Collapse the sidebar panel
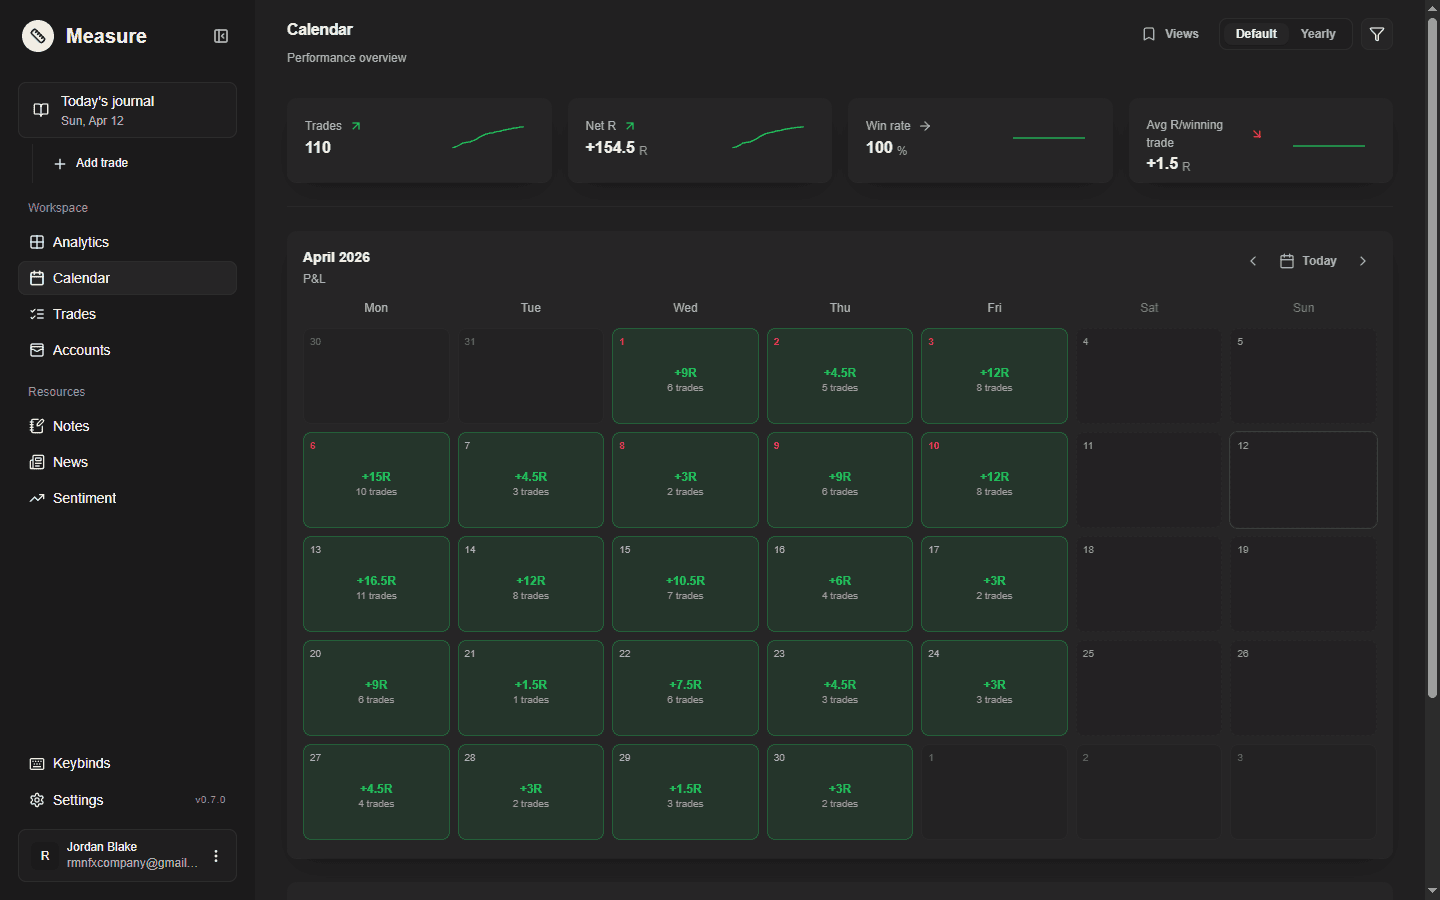The image size is (1440, 900). (220, 35)
